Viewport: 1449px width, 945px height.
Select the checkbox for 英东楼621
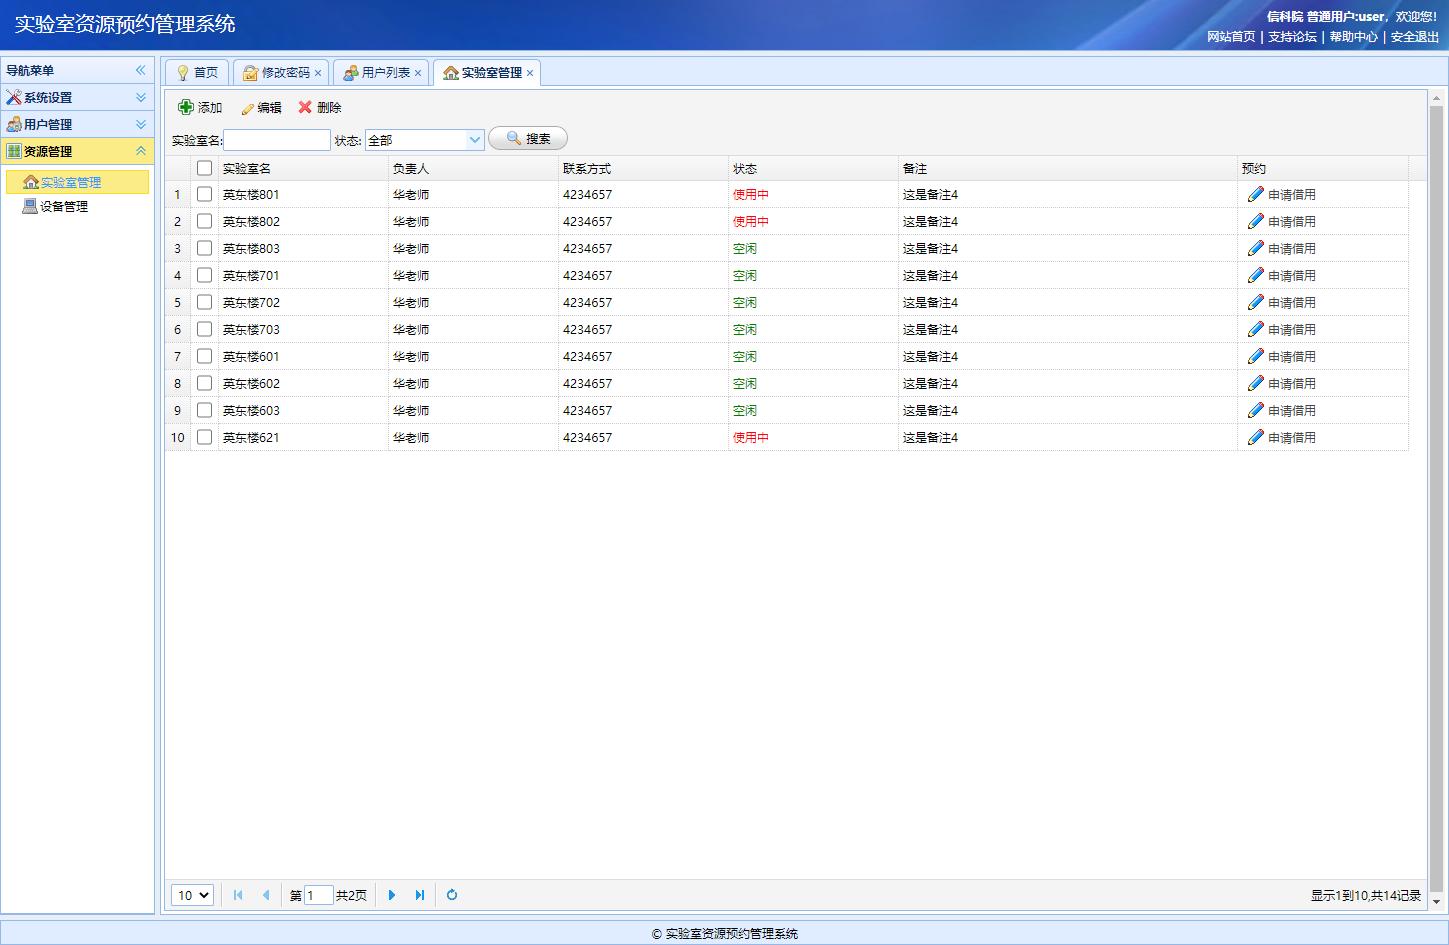(205, 437)
